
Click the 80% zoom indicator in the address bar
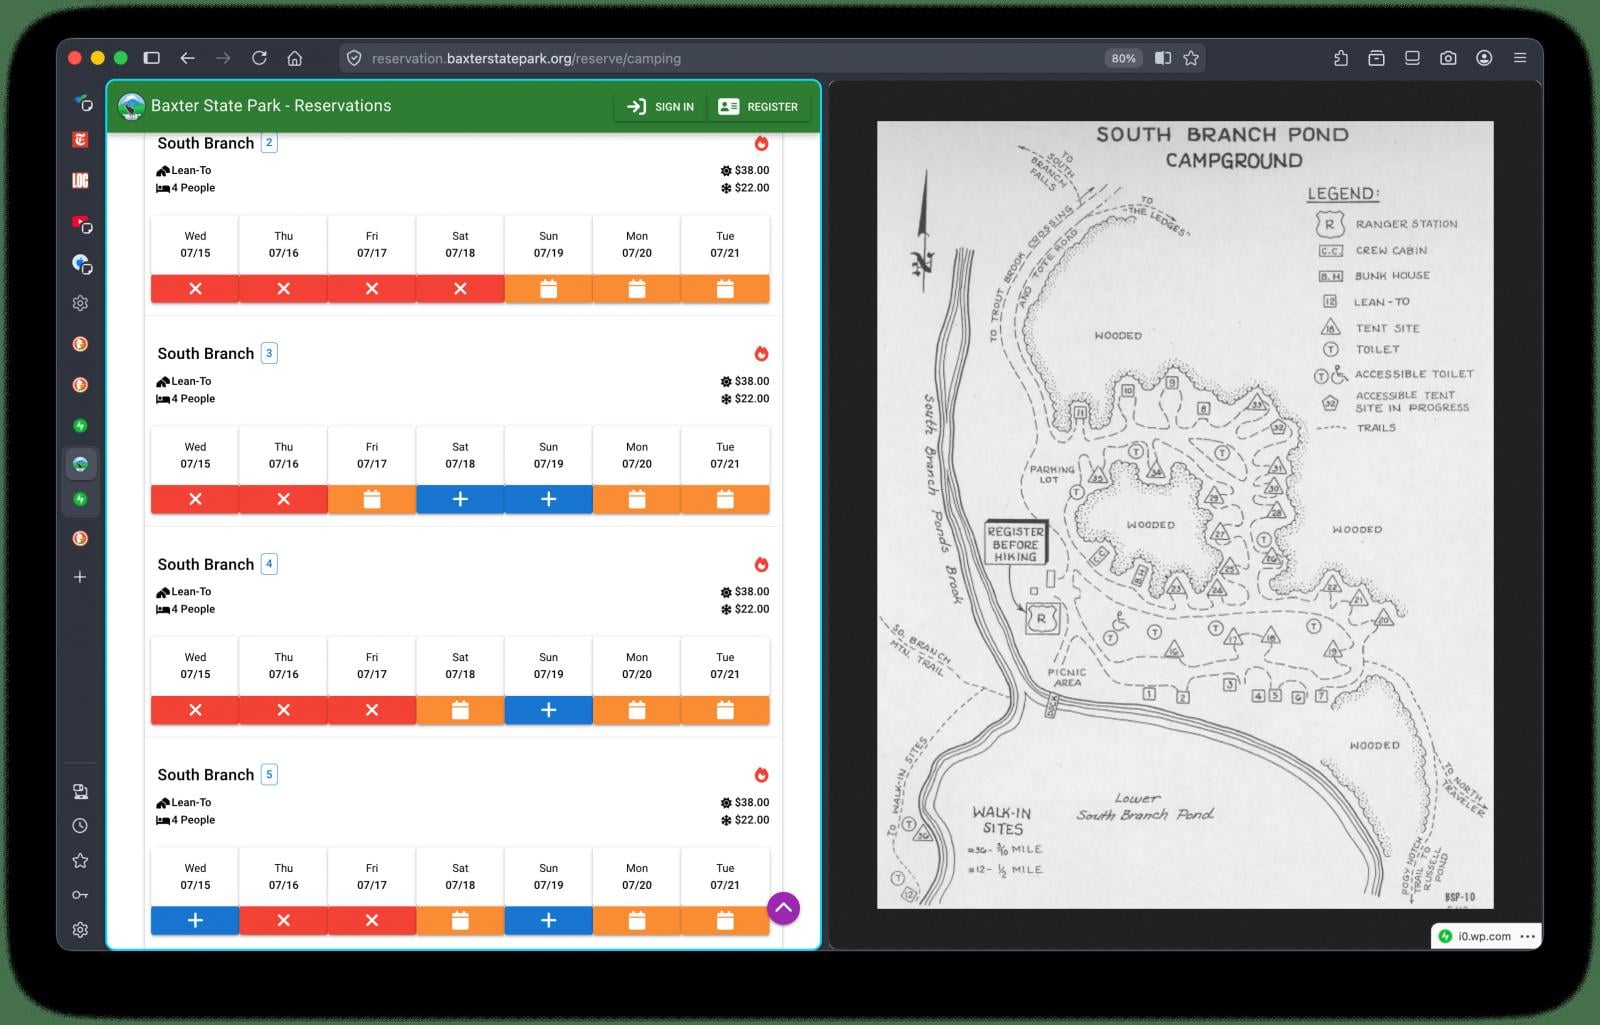pos(1124,58)
